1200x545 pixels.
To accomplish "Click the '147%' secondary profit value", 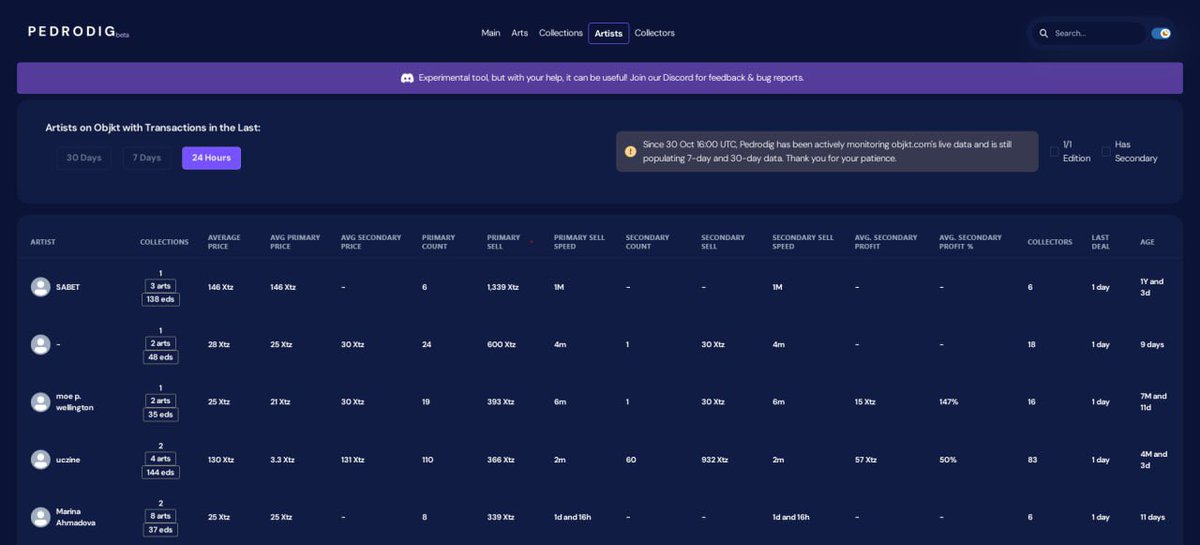I will (948, 402).
